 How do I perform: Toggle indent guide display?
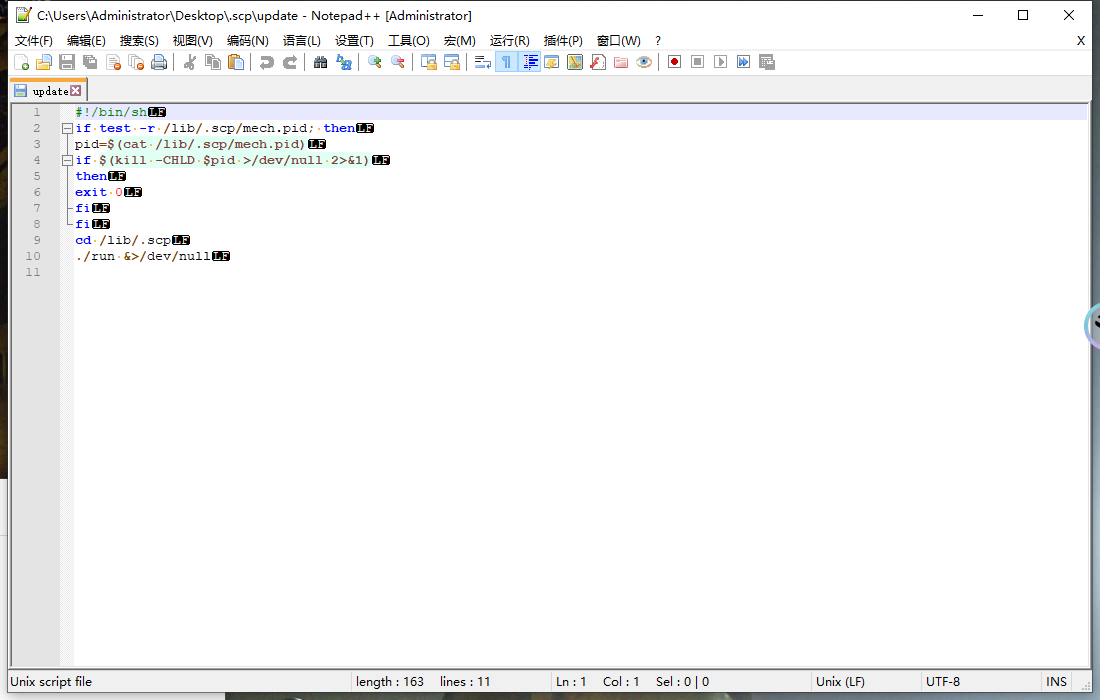point(530,62)
